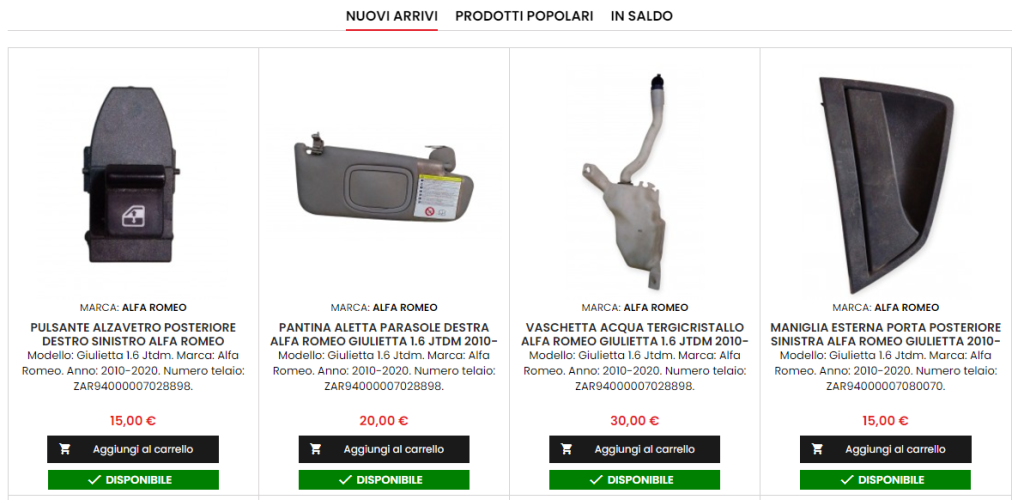Open the Pantina Aletta Parasole Destra title
Viewport: 1024px width, 500px height.
[384, 334]
